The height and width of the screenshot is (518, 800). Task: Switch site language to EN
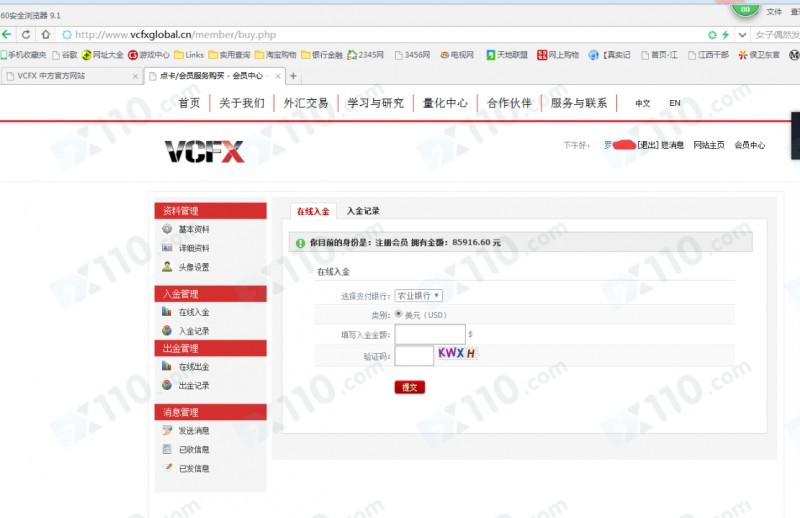[674, 103]
